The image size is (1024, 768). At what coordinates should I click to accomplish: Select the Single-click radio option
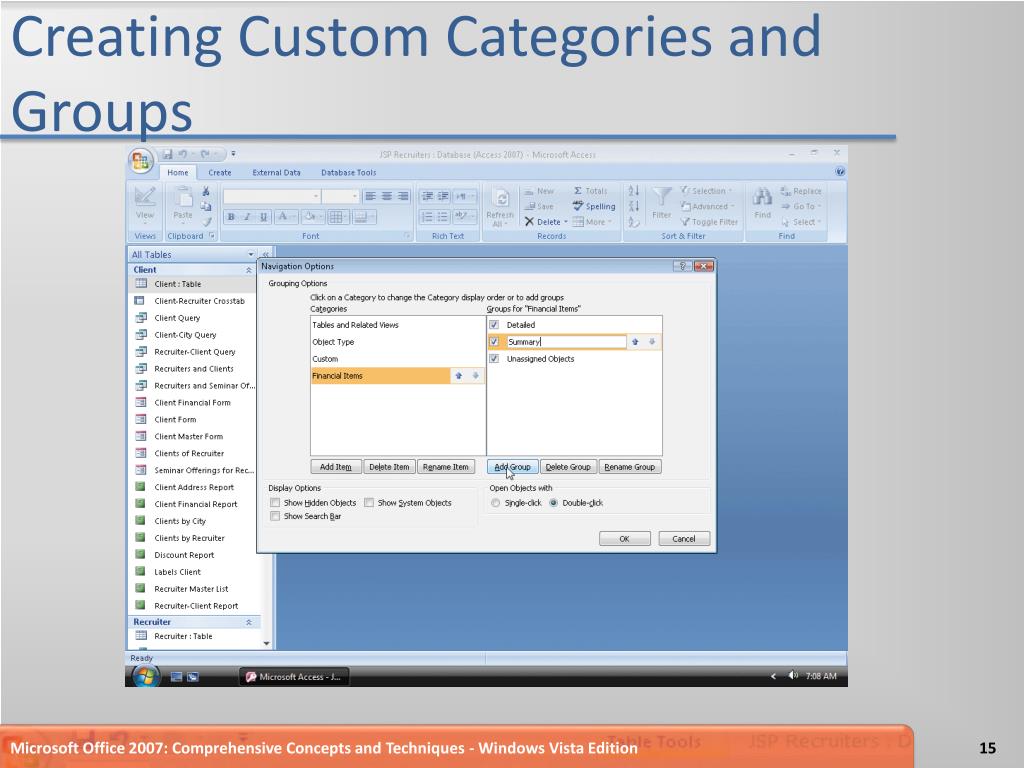(496, 503)
